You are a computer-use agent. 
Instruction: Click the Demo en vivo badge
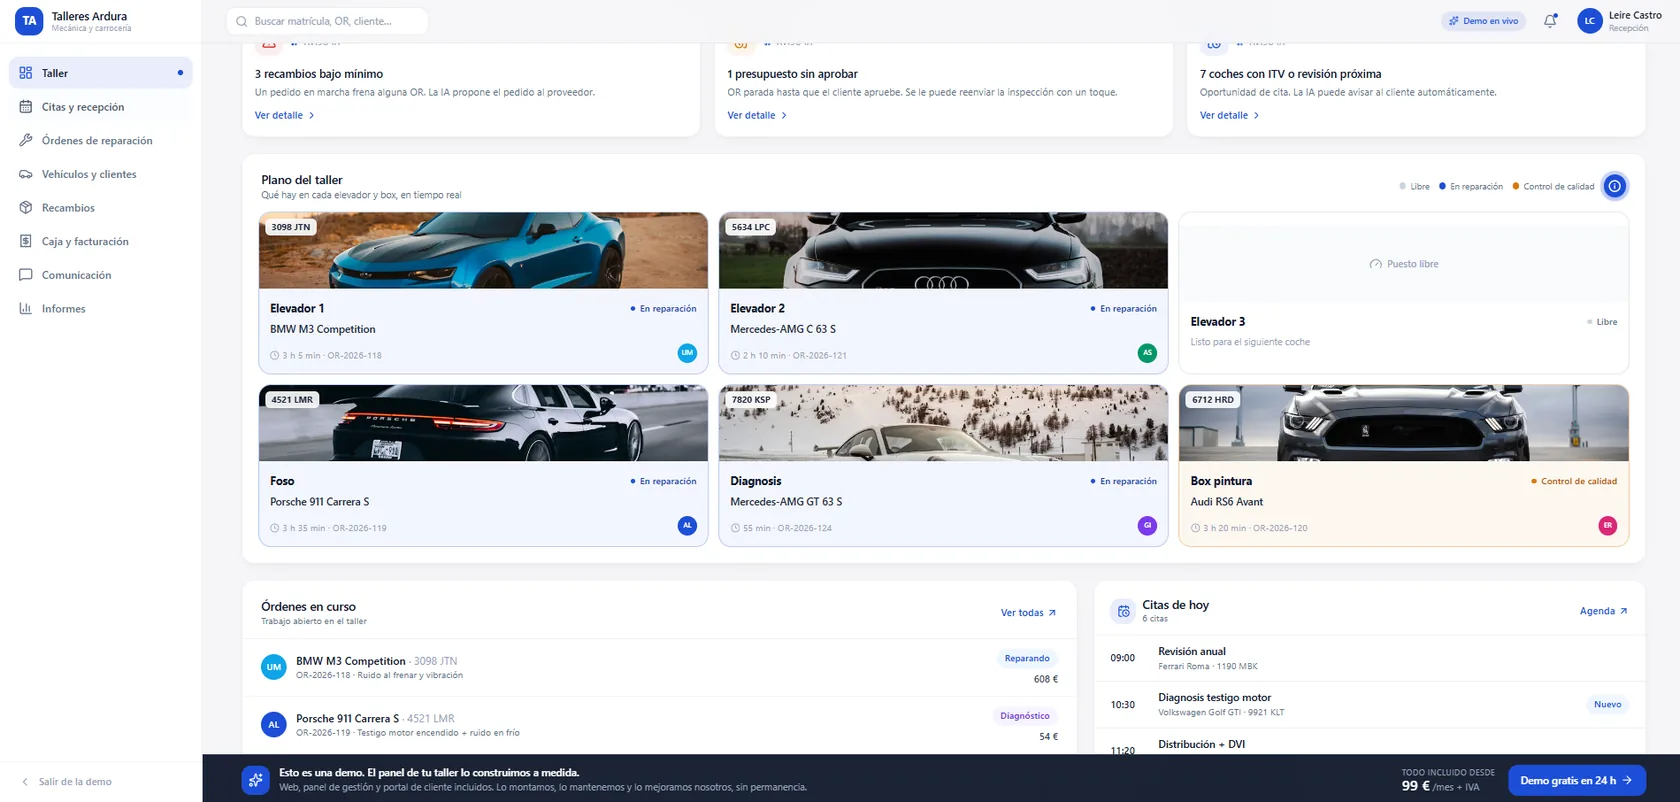[x=1483, y=21]
